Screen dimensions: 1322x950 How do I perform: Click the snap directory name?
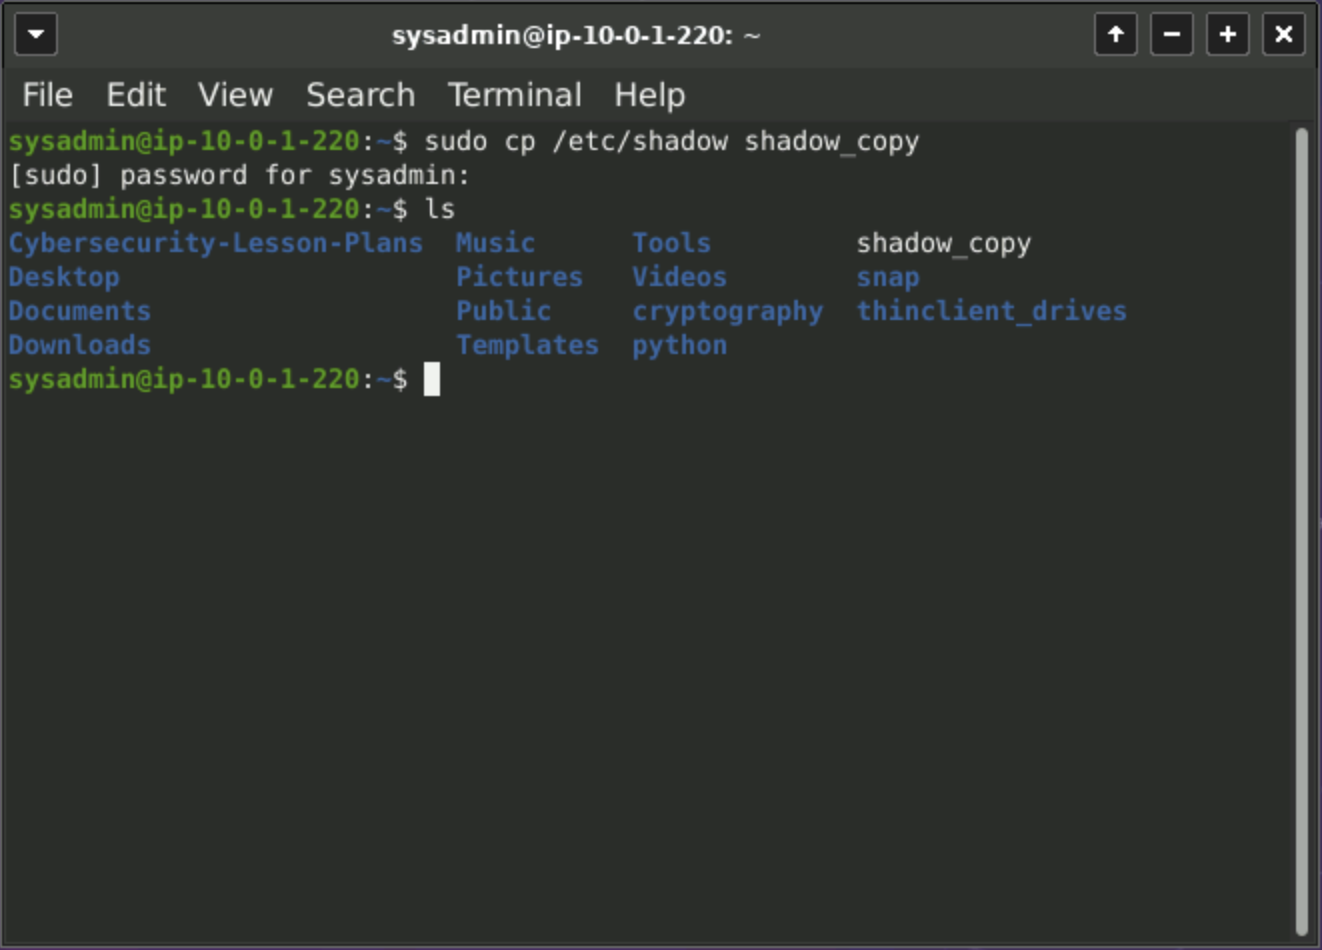pyautogui.click(x=888, y=278)
